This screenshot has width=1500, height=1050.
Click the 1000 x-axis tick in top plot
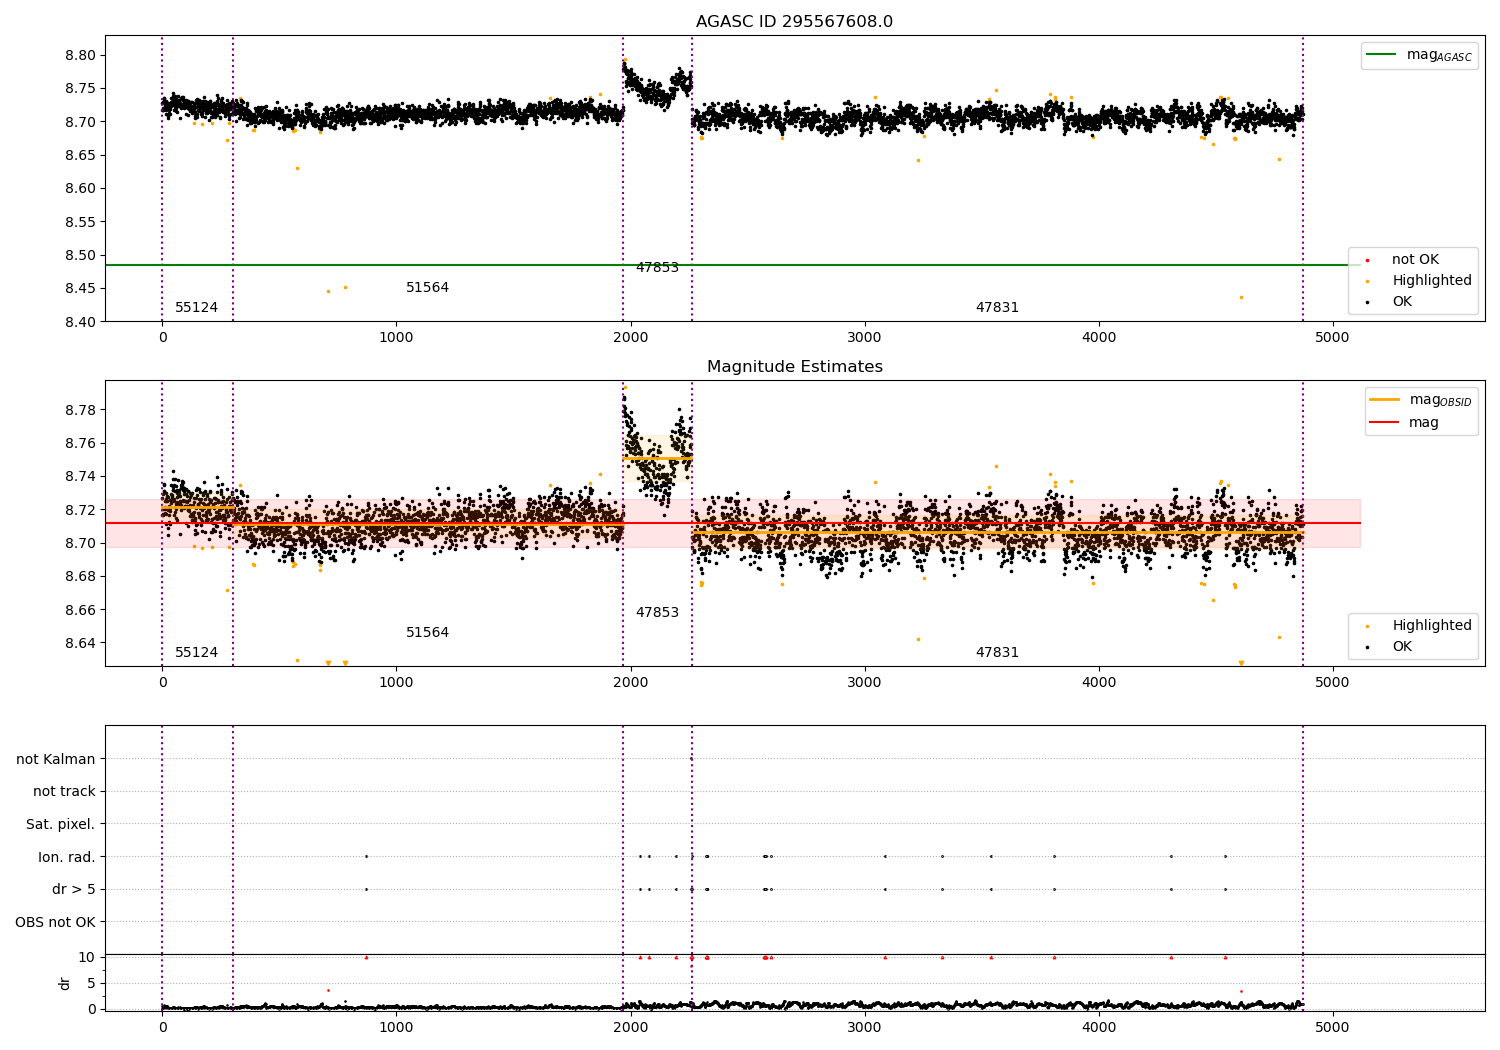(396, 339)
